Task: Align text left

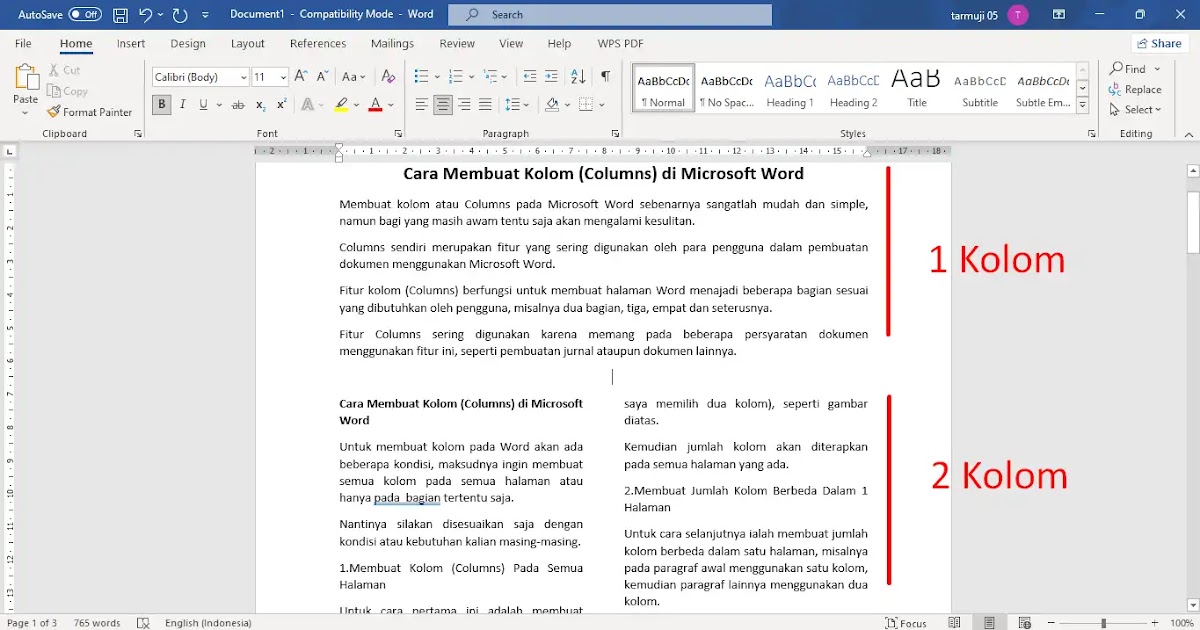Action: click(421, 105)
